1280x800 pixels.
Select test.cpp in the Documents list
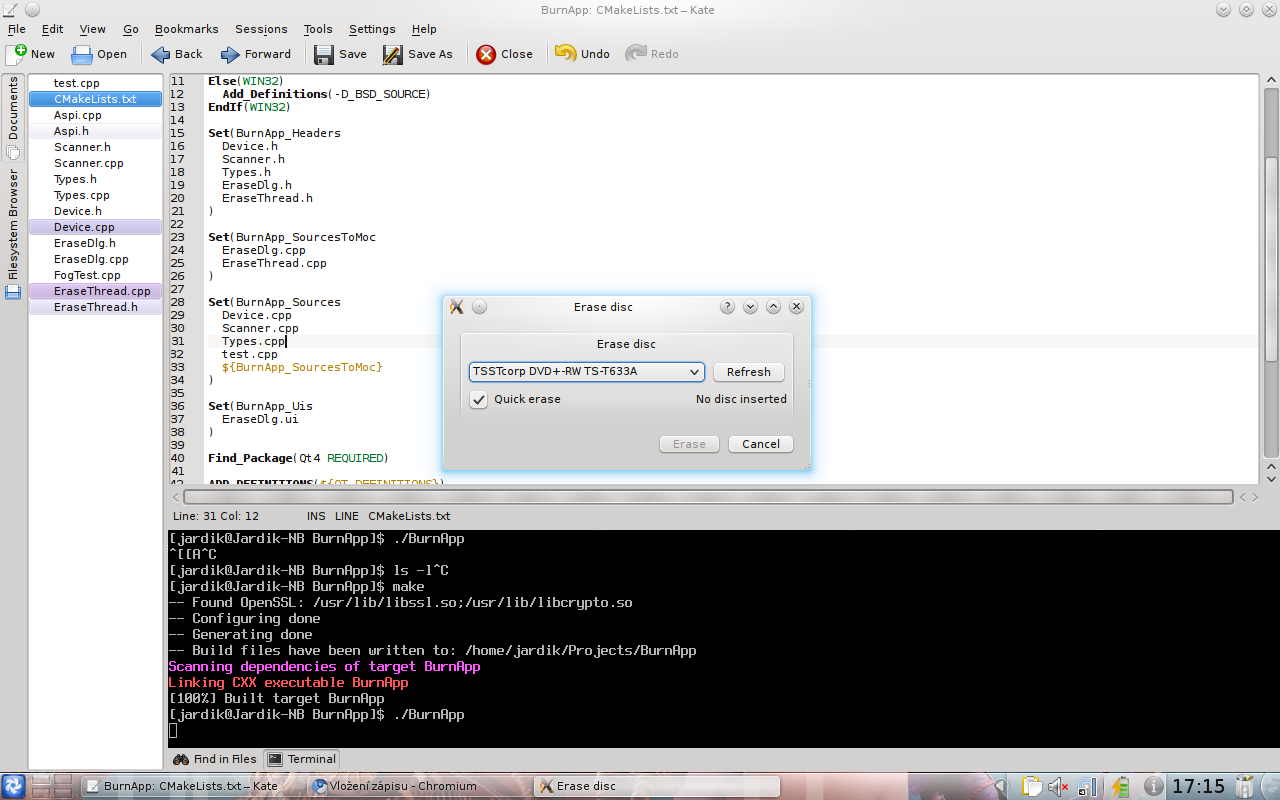pos(95,83)
